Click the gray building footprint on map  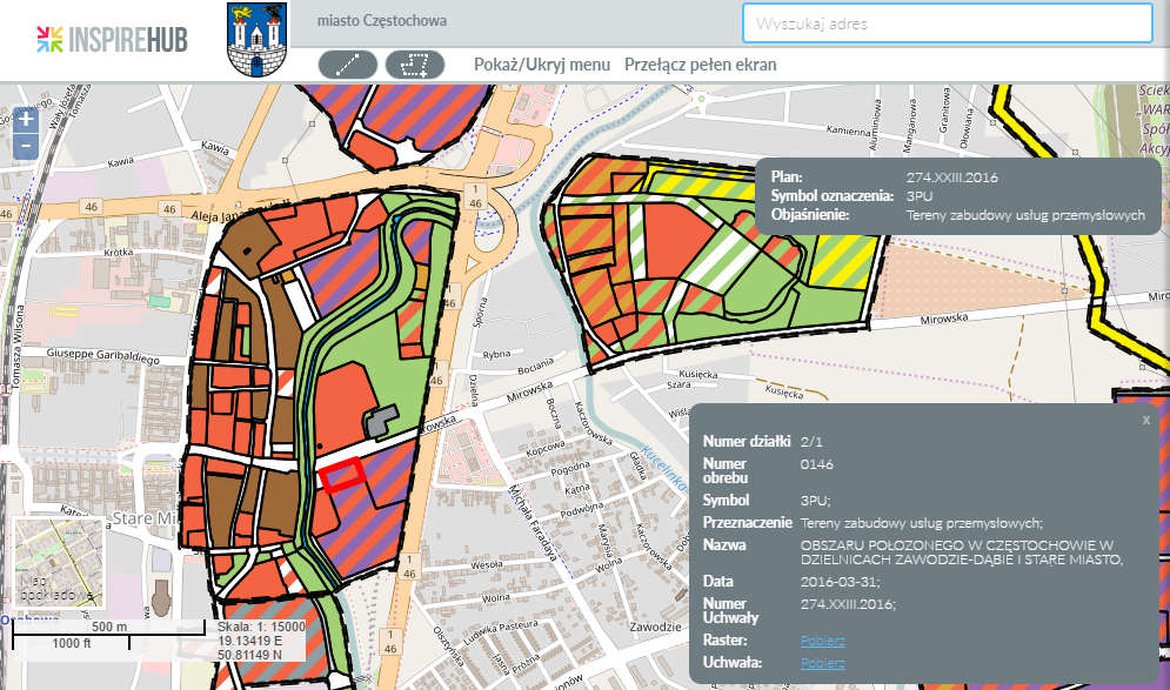point(381,423)
